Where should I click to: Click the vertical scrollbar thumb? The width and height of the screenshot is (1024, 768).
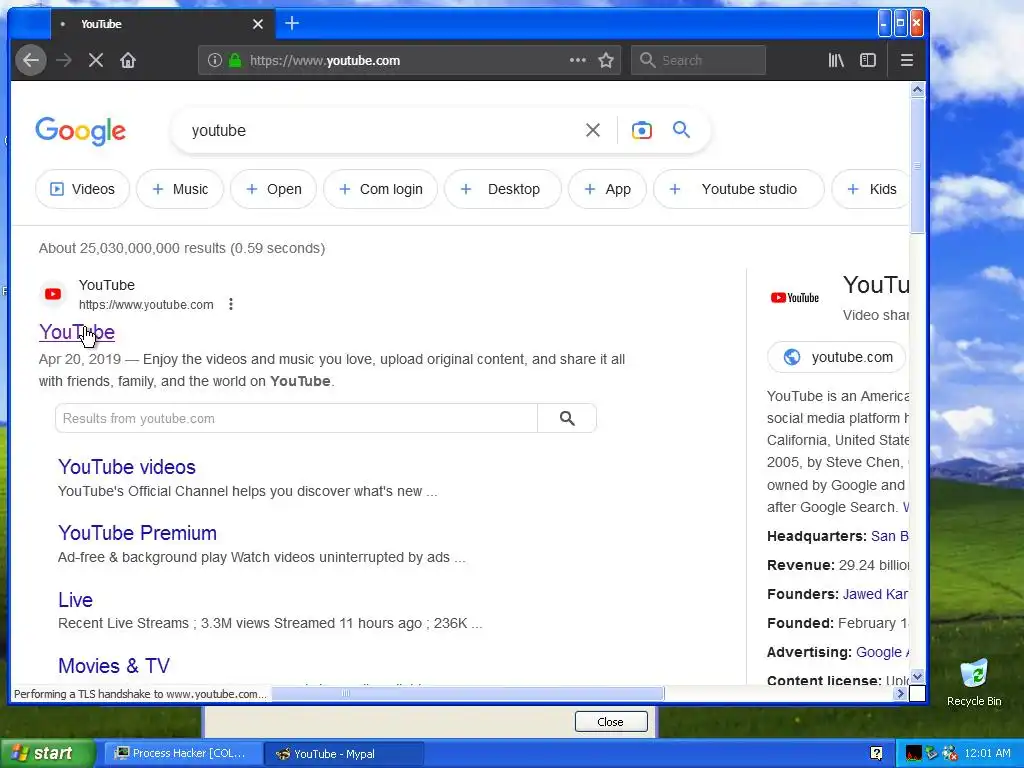click(x=918, y=165)
